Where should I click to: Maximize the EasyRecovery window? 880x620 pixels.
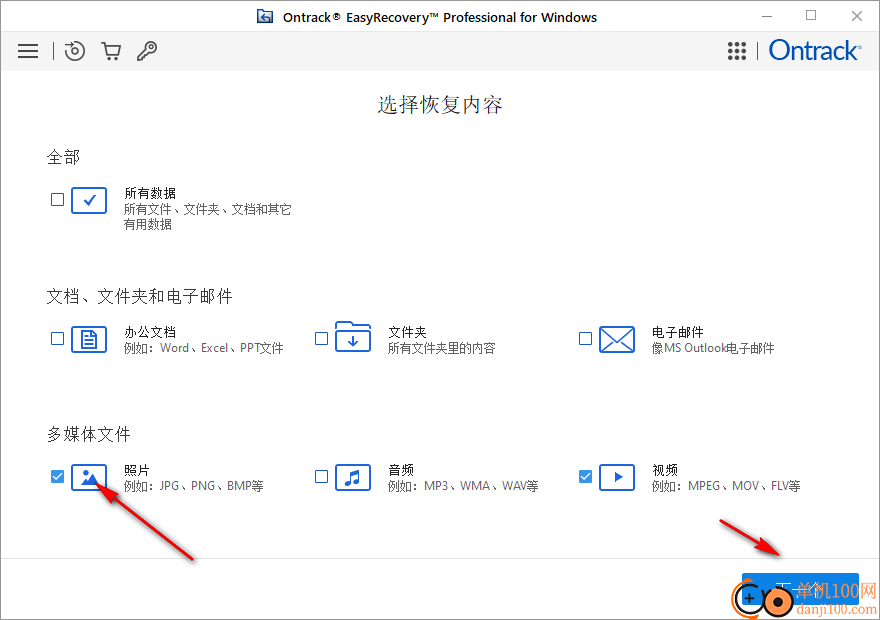point(811,16)
